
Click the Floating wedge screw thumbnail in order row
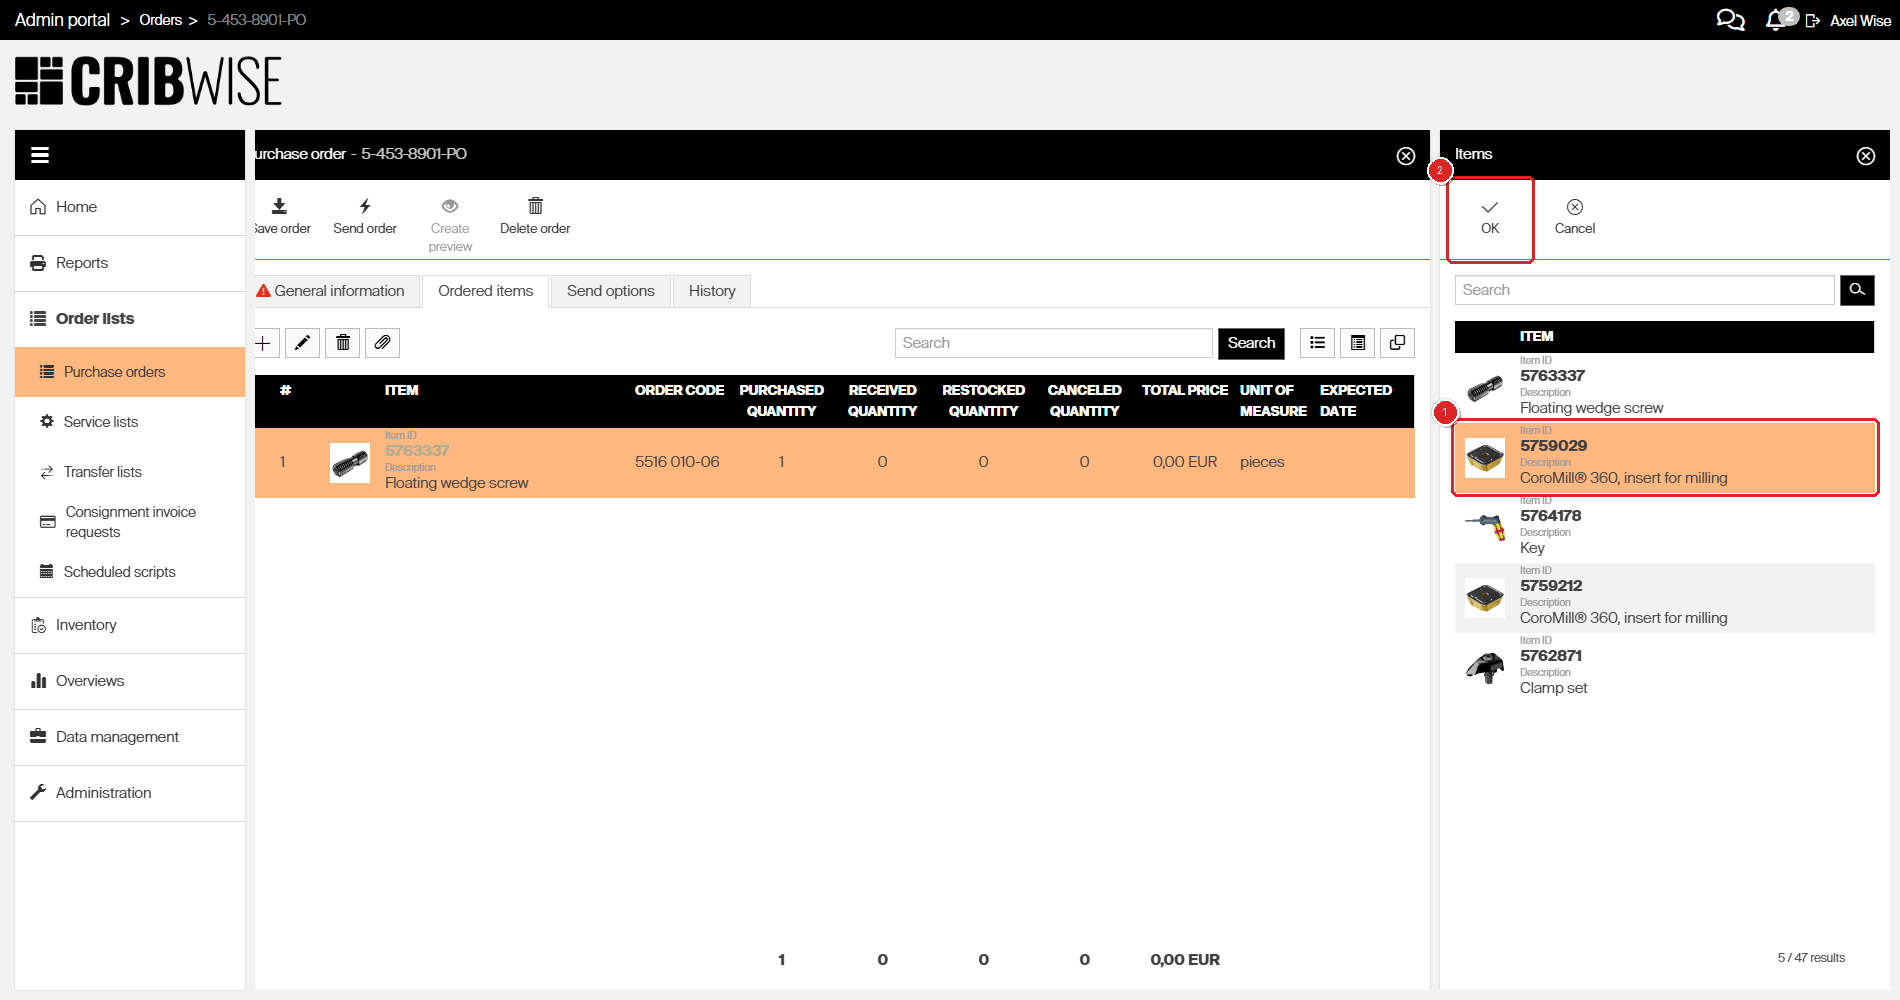pos(350,463)
